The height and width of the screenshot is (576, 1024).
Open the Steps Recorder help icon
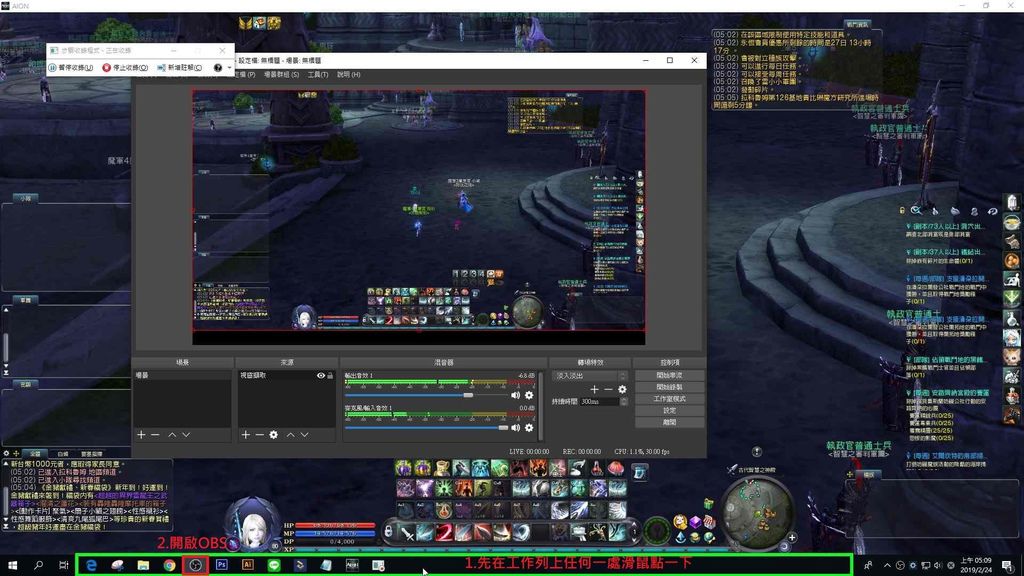coord(218,67)
